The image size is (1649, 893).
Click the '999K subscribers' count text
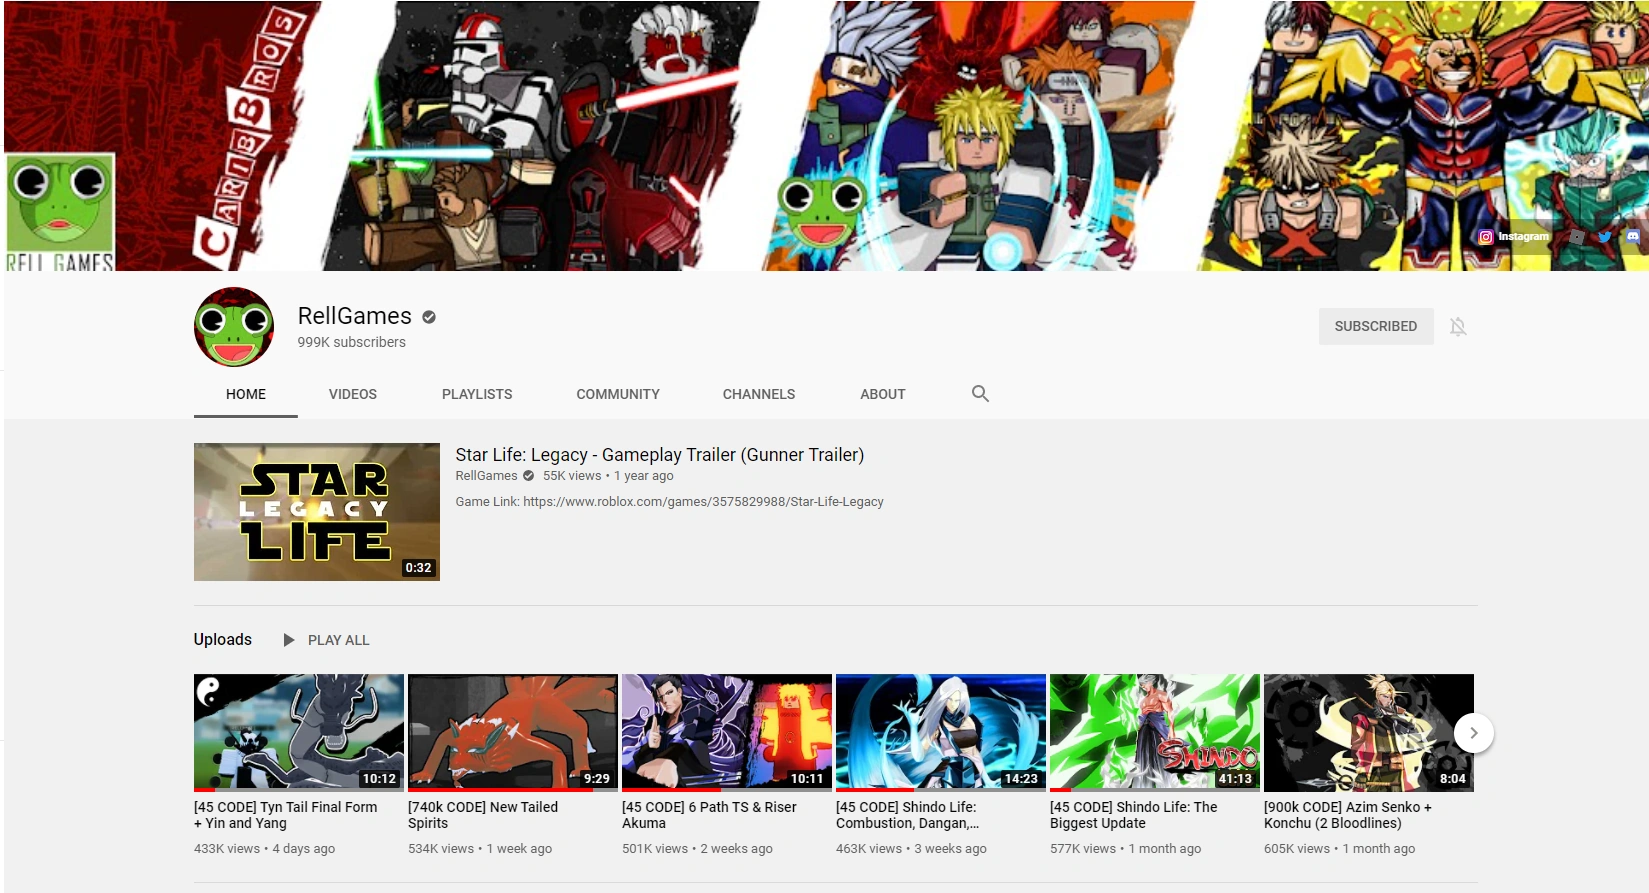click(x=352, y=342)
